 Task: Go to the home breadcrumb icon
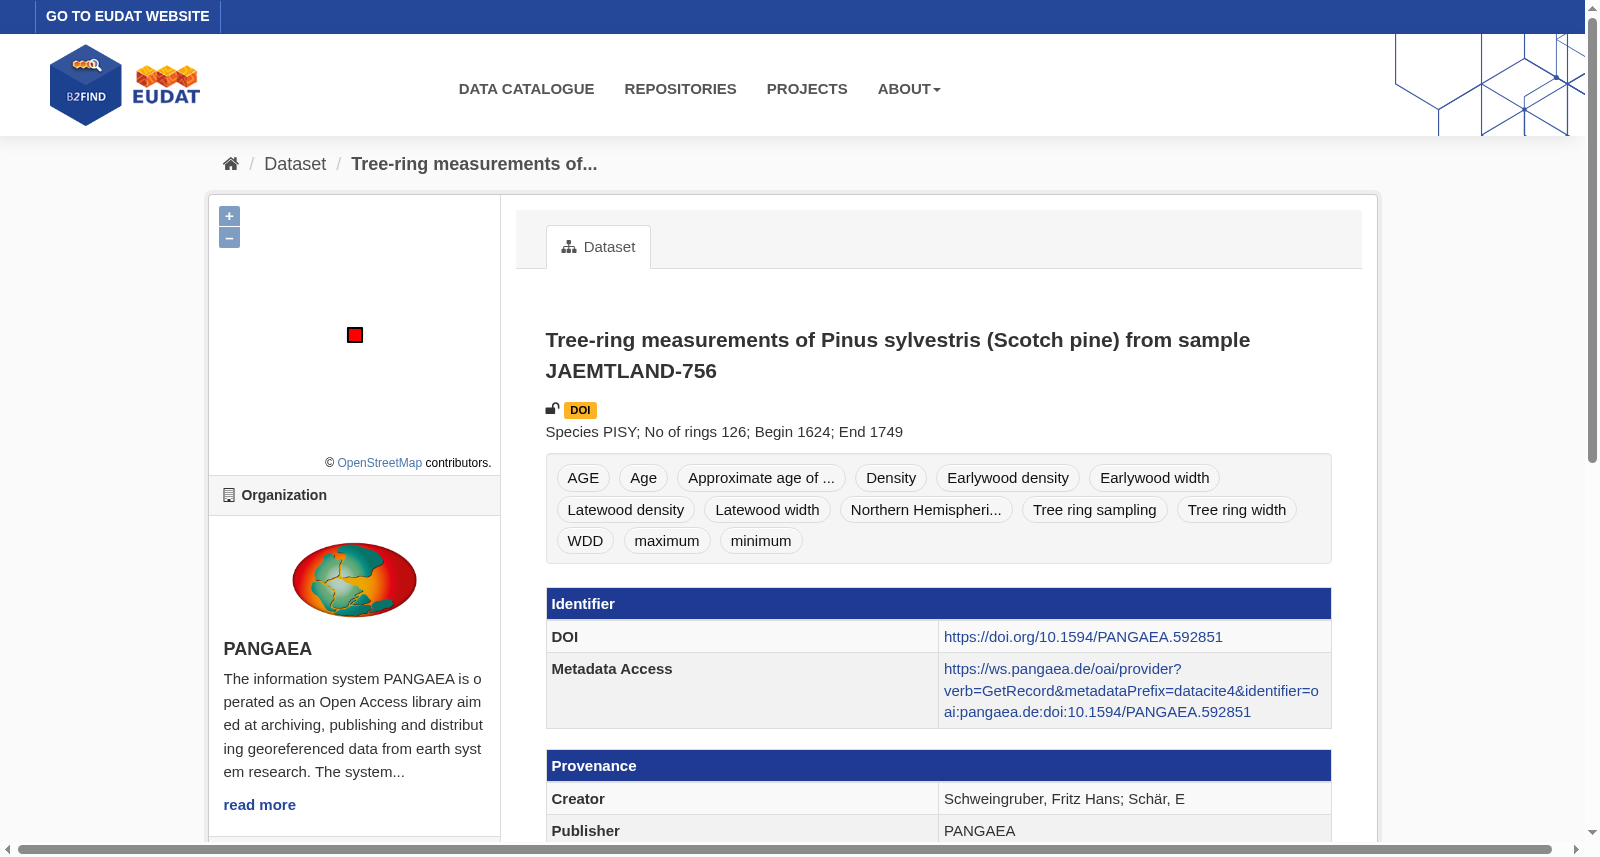[231, 164]
